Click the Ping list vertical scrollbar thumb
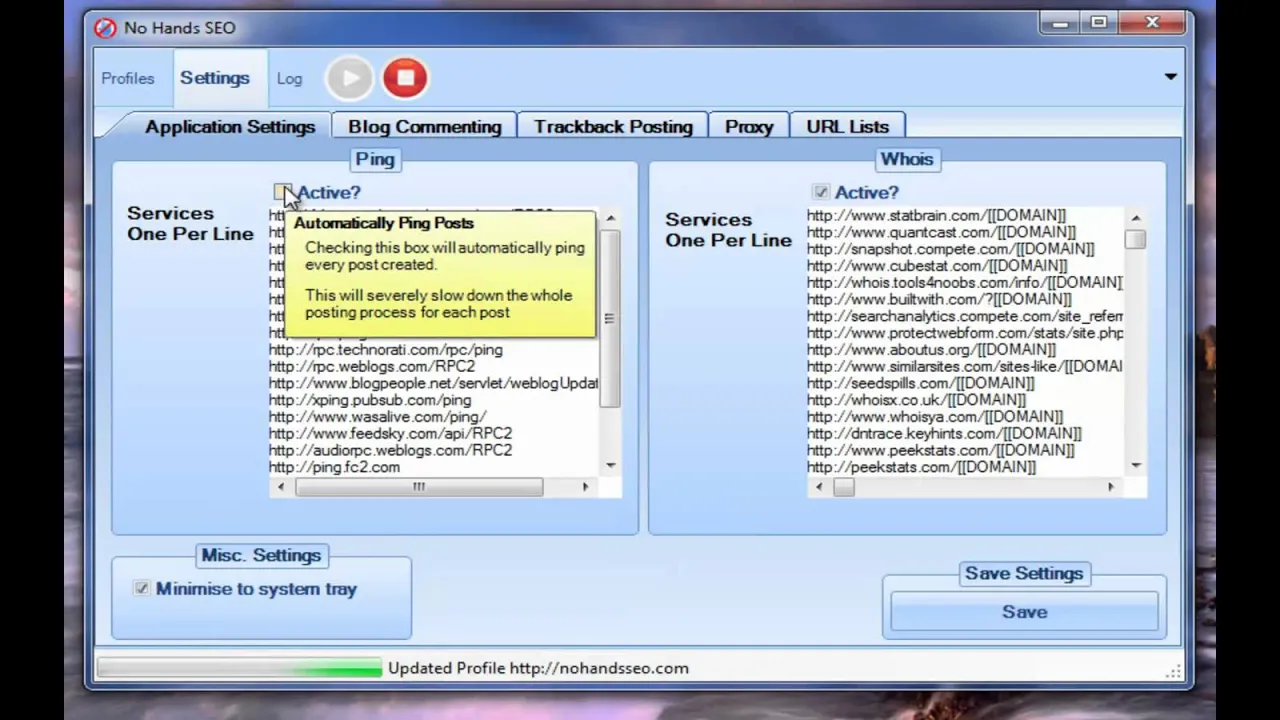 [610, 318]
